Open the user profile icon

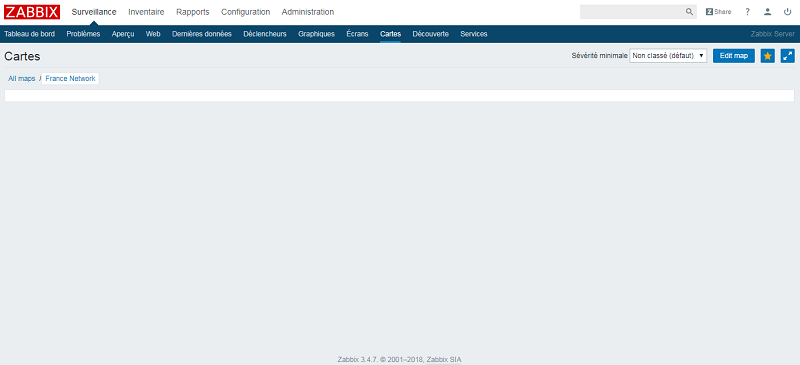coord(767,12)
